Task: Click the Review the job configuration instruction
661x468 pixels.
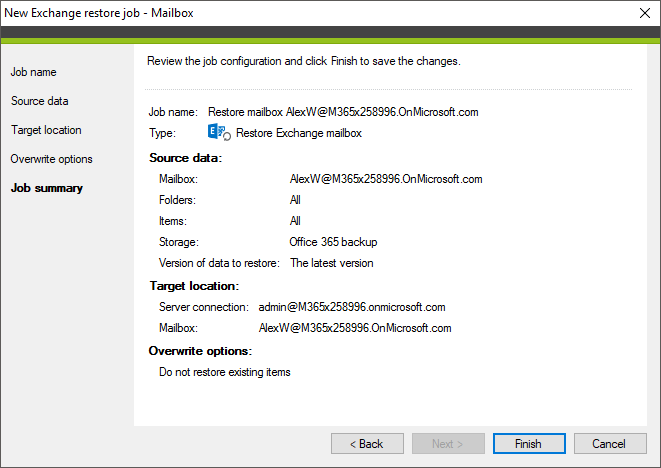Action: [x=304, y=62]
